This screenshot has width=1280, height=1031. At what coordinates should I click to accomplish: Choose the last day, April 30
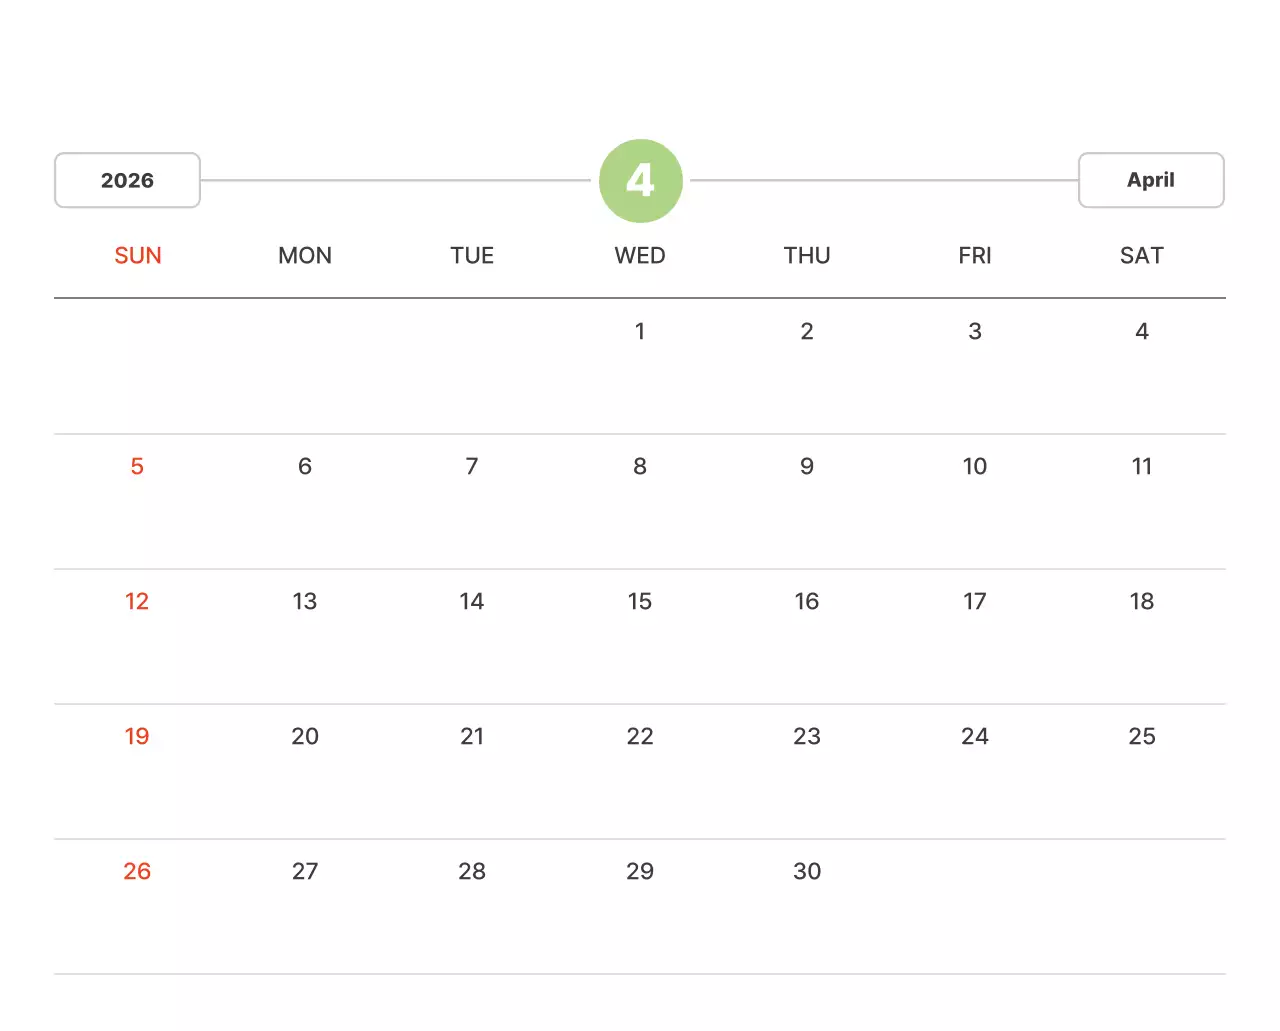(807, 872)
